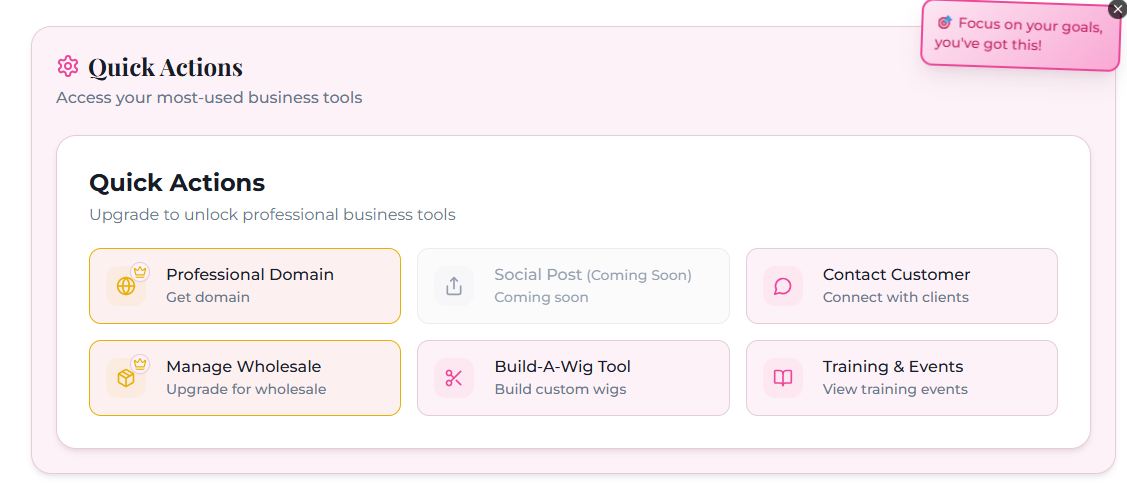Launch the Build-A-Wig Tool label
Image resolution: width=1127 pixels, height=484 pixels.
[x=562, y=366]
